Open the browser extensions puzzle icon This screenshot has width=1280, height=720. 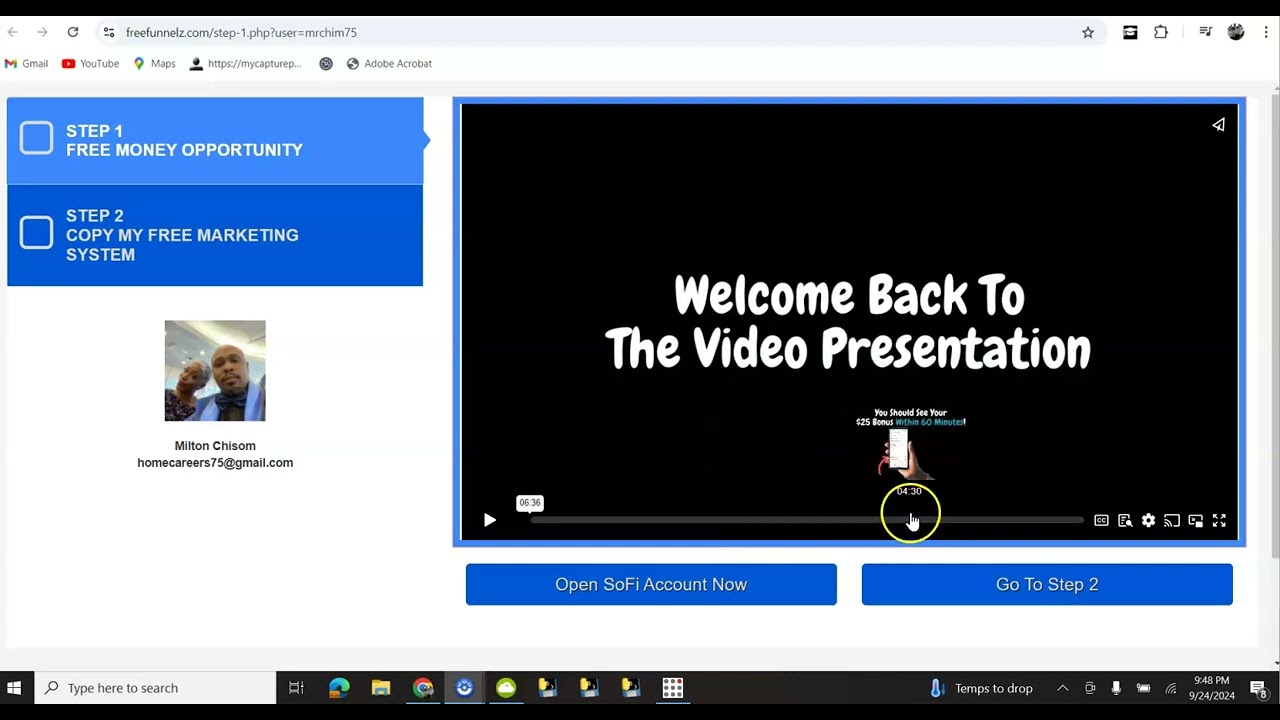click(x=1161, y=32)
